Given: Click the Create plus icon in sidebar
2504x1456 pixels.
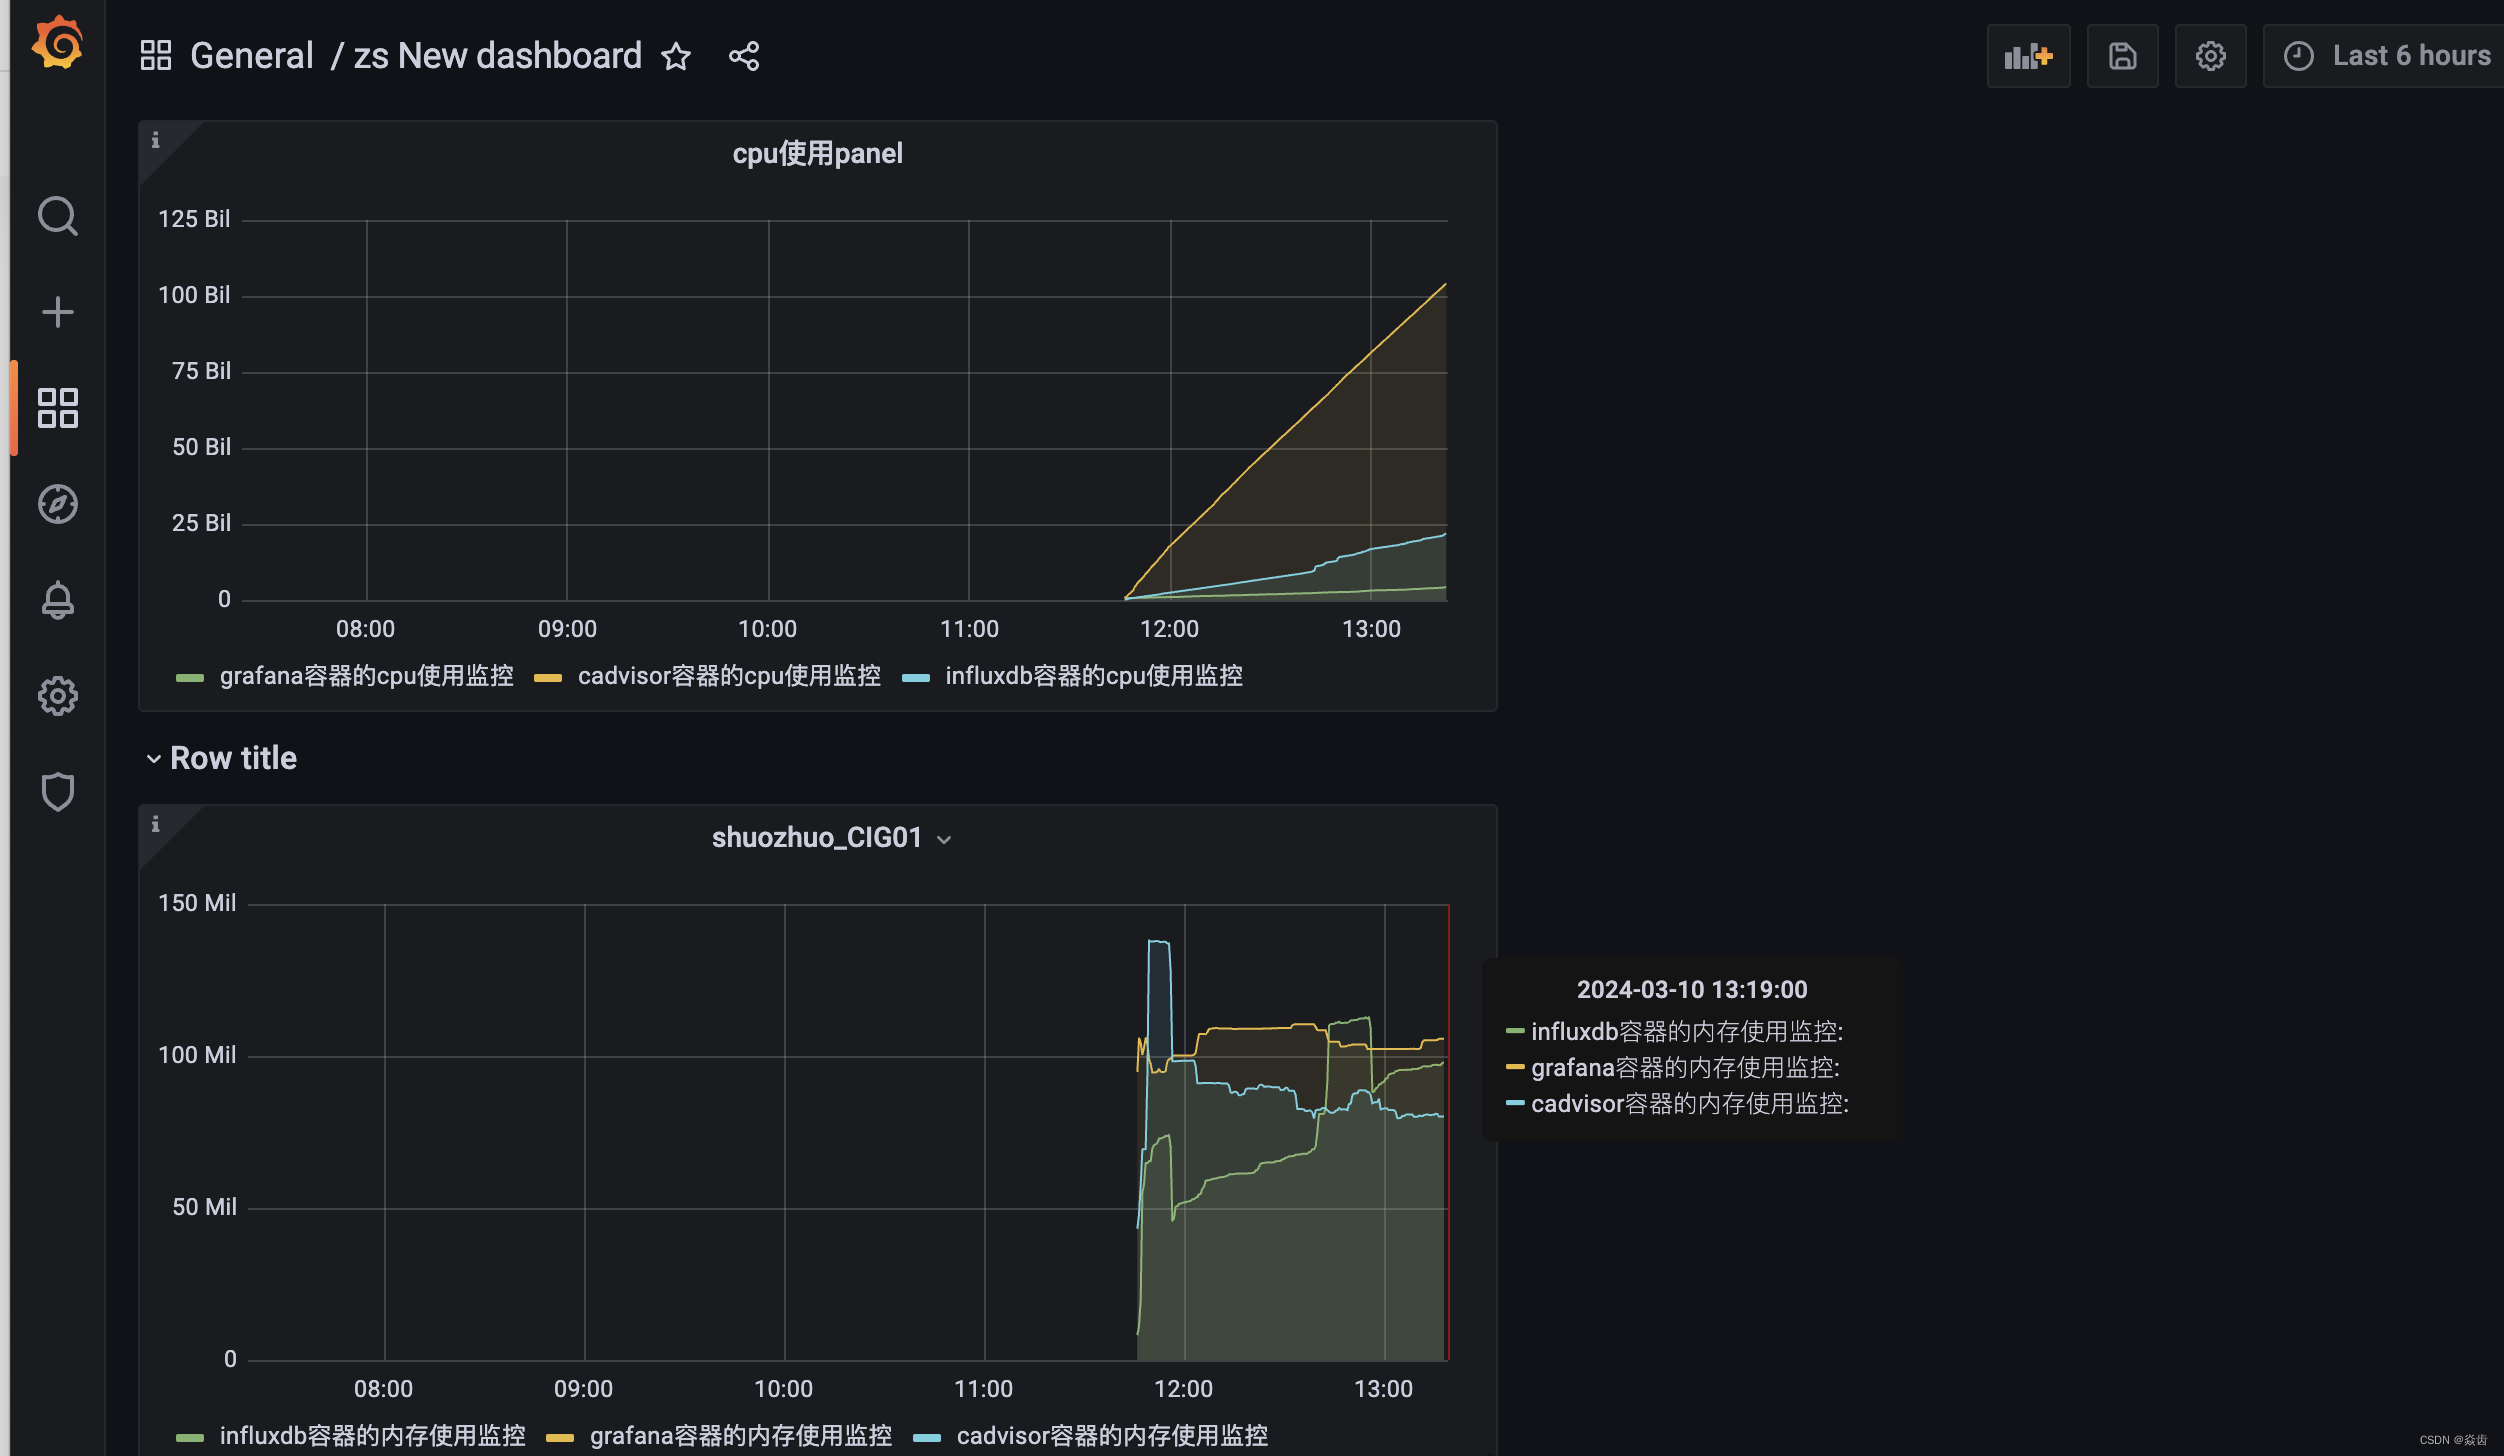Looking at the screenshot, I should coord(57,312).
